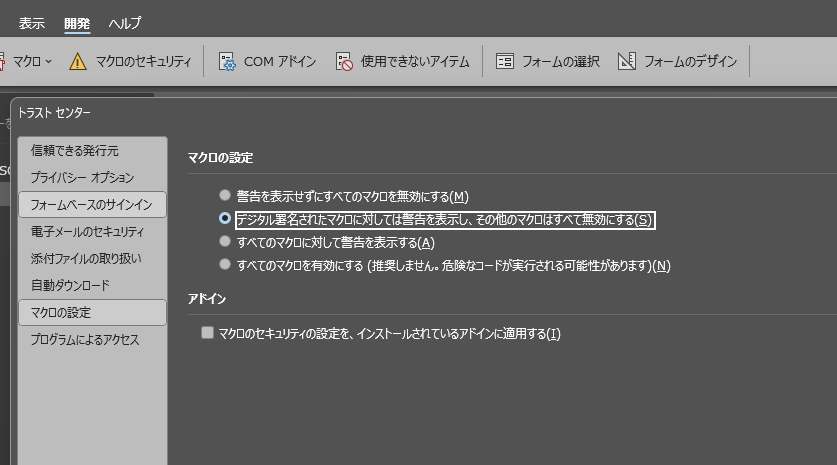Open the ヘルプ ribbon tab
This screenshot has width=837, height=465.
[125, 23]
